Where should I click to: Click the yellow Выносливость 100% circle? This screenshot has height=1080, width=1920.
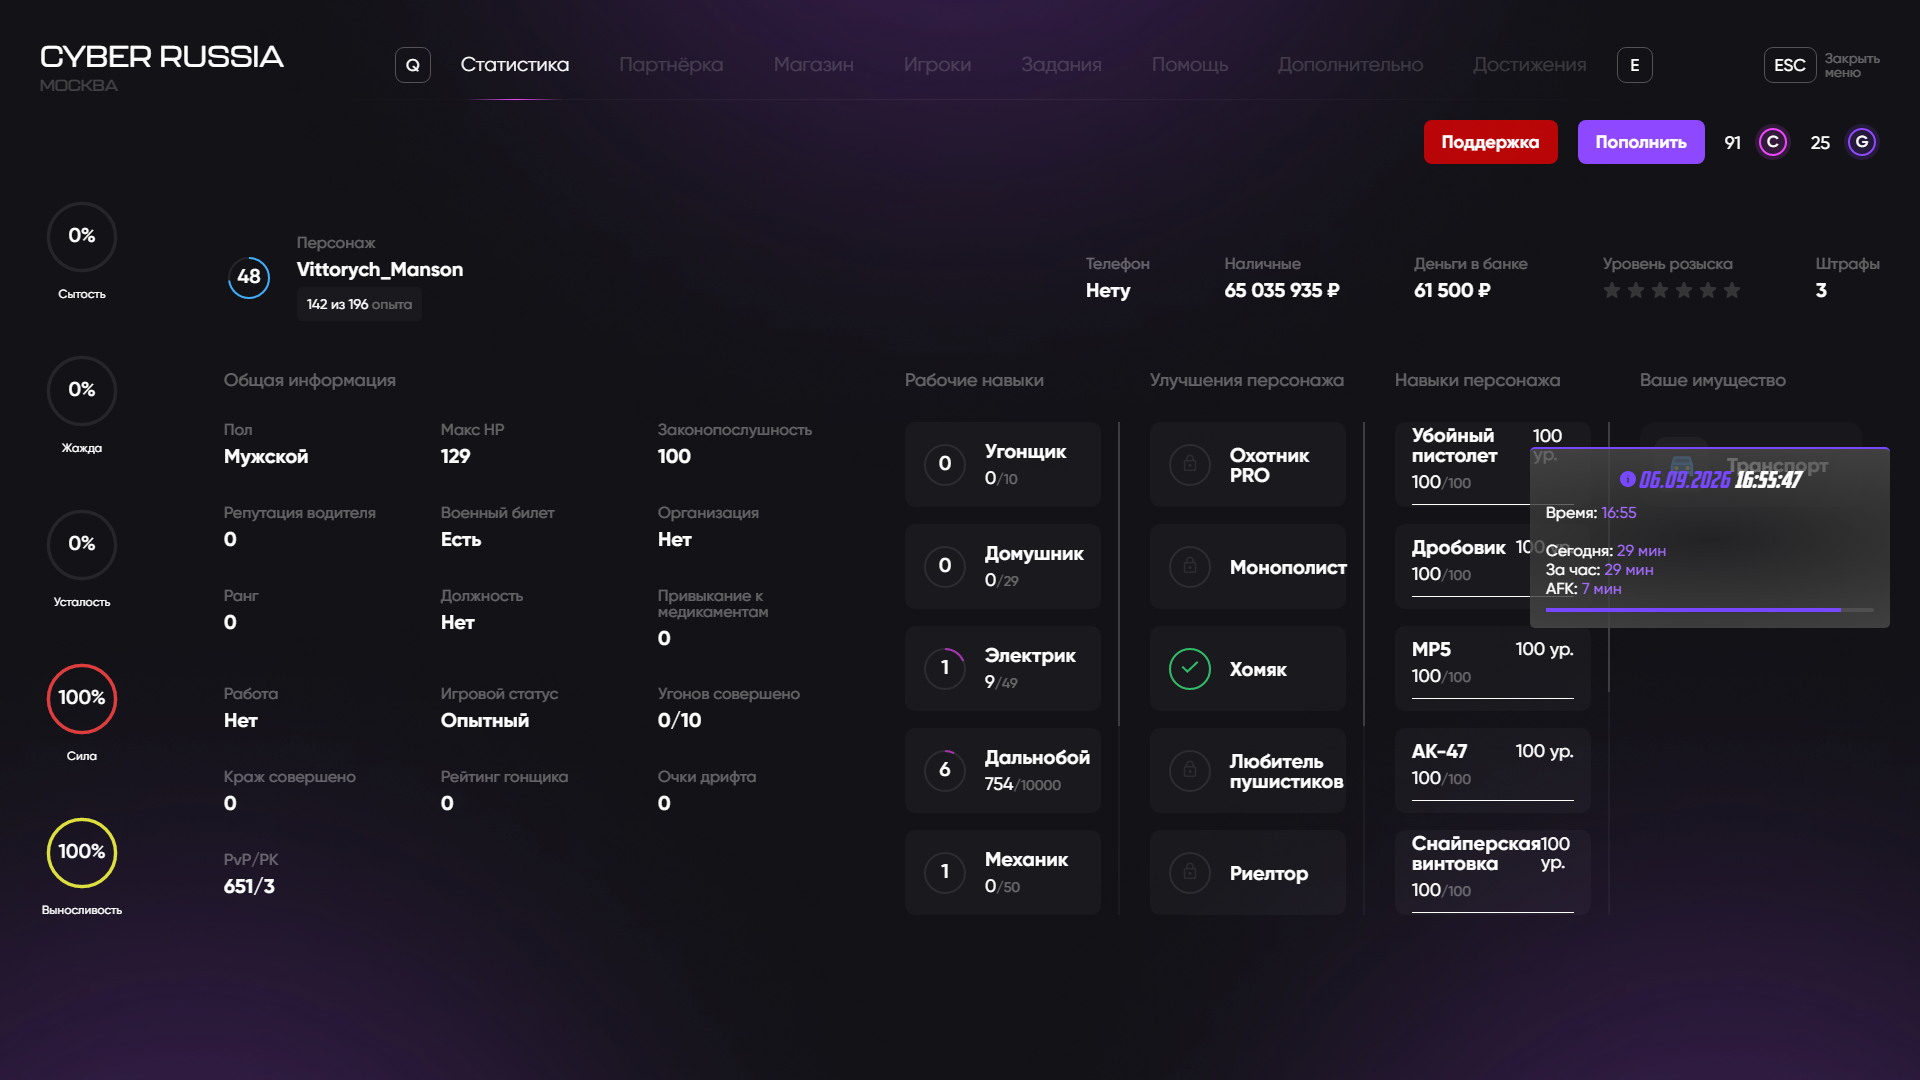pyautogui.click(x=82, y=852)
